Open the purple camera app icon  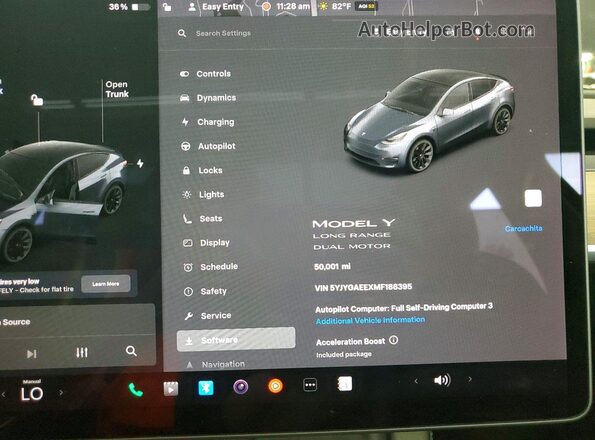pyautogui.click(x=241, y=387)
